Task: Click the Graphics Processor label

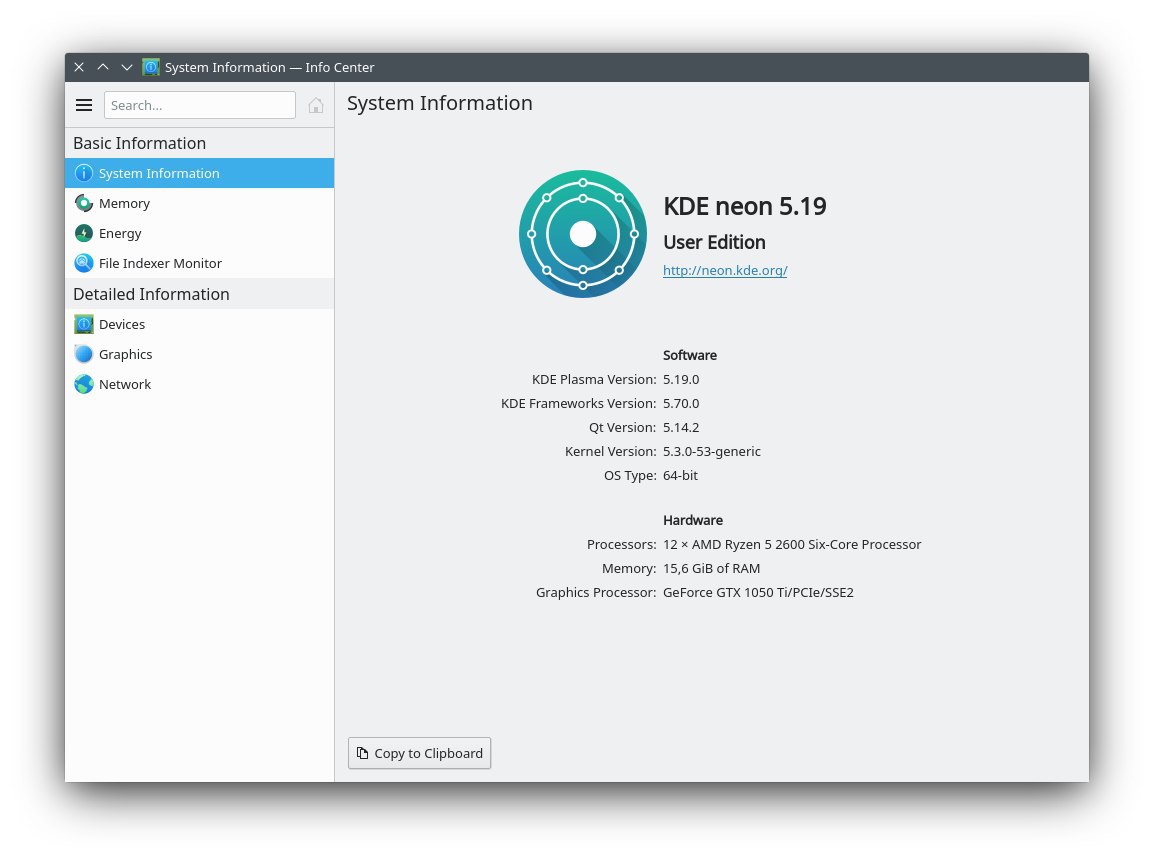Action: pos(595,593)
